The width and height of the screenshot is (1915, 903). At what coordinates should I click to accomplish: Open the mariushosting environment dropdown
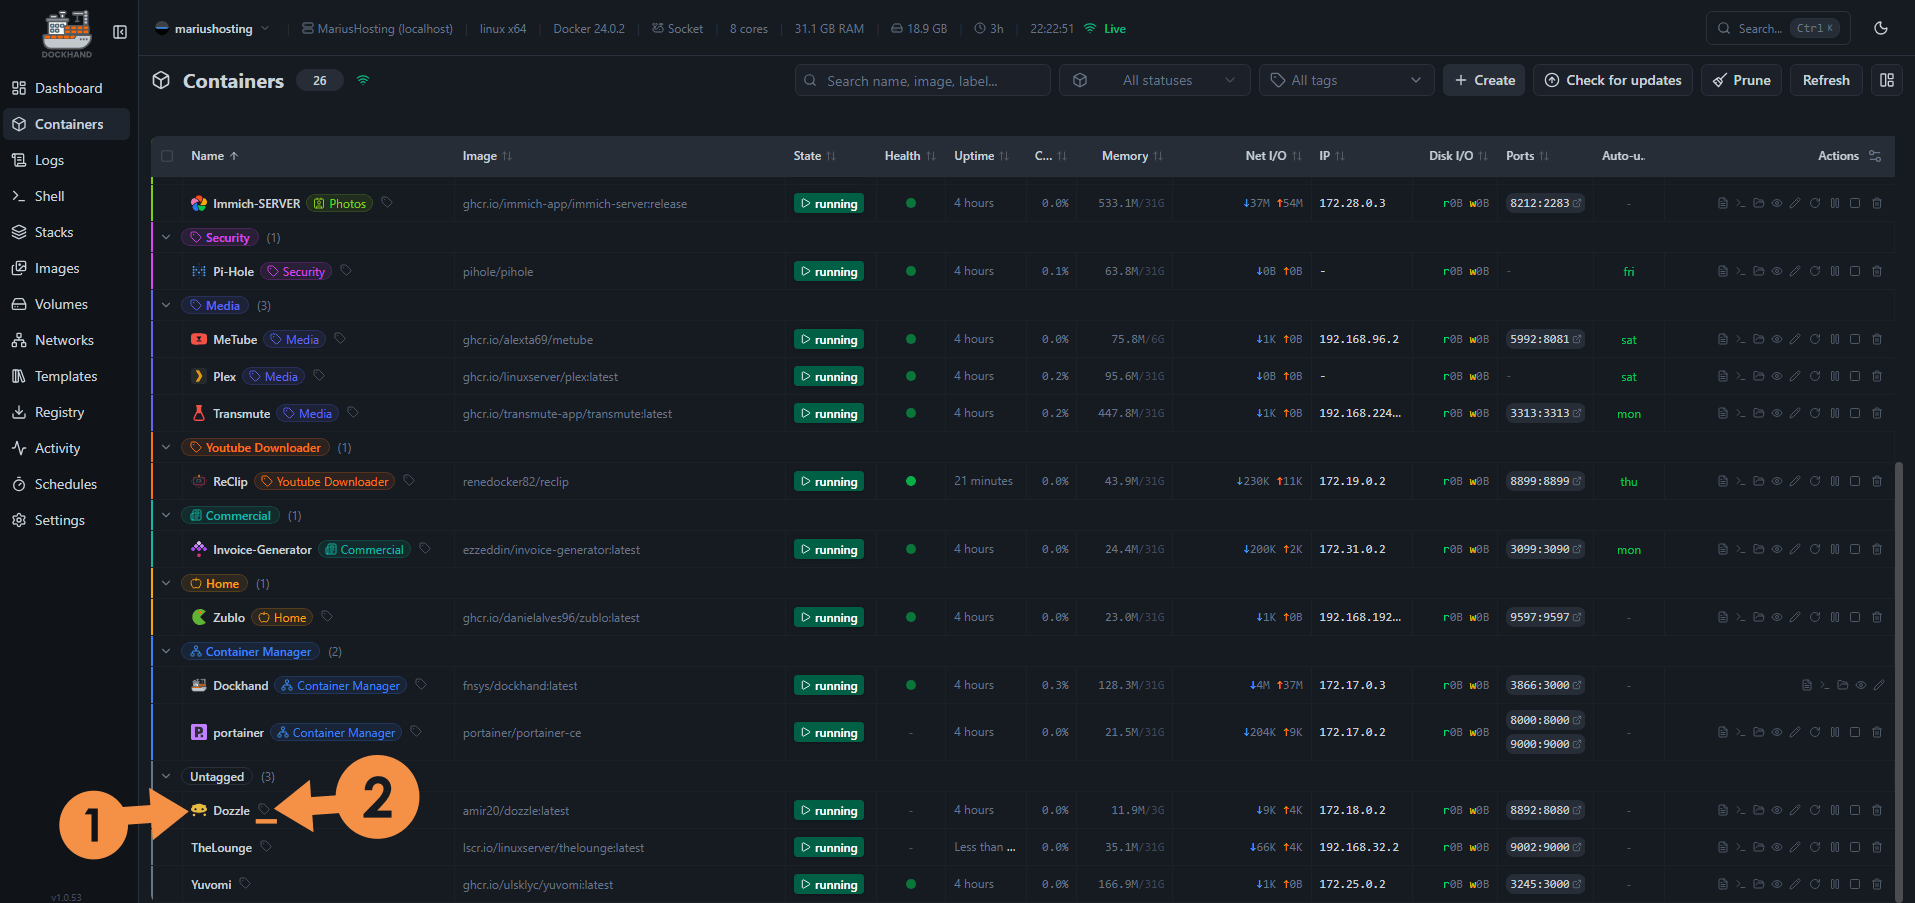[212, 29]
